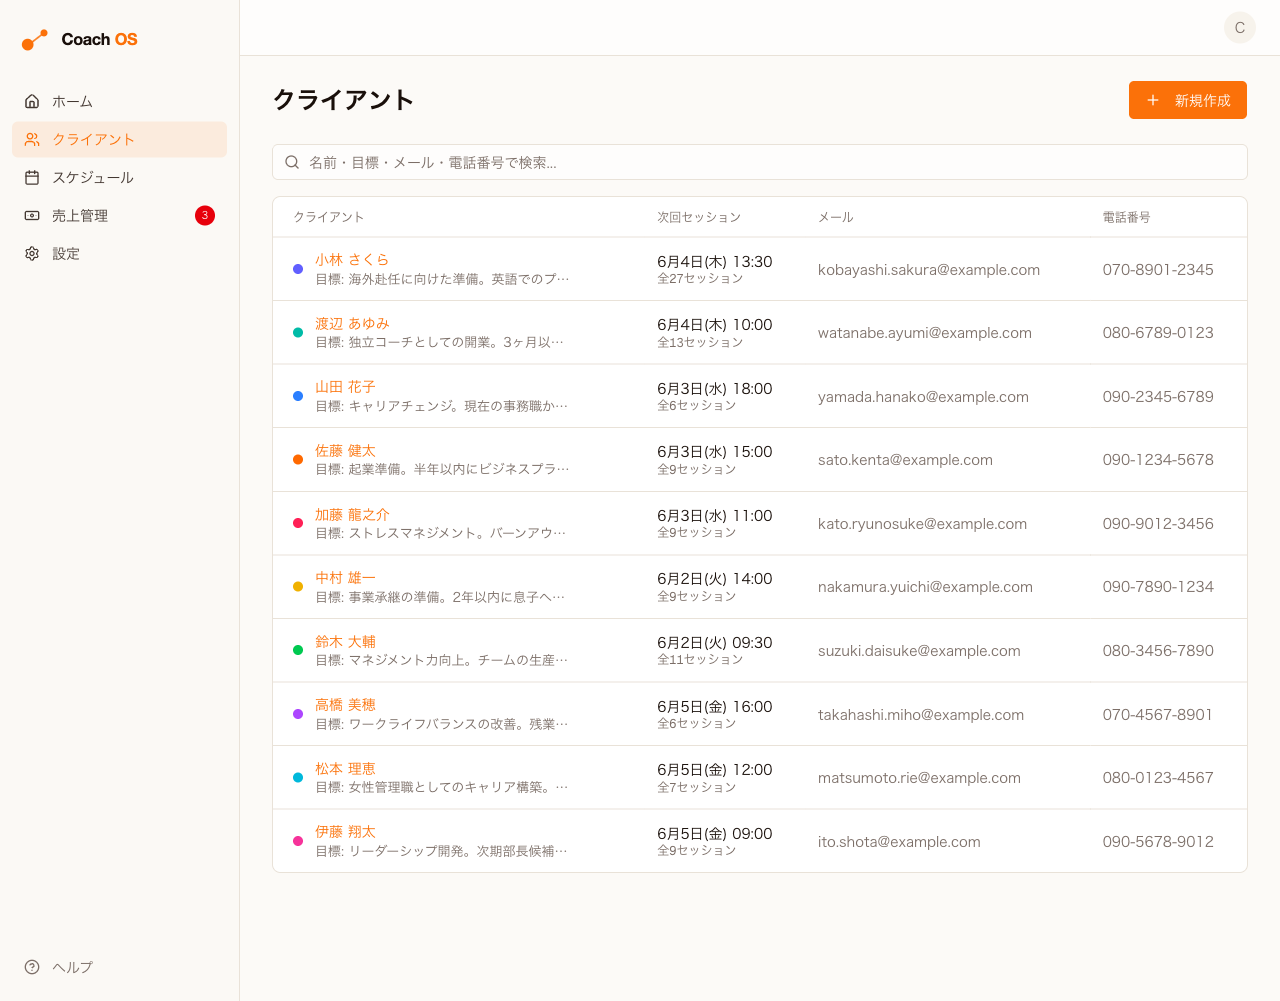Click the question mark icon beside ヘルプ
This screenshot has width=1280, height=1001.
[x=32, y=967]
